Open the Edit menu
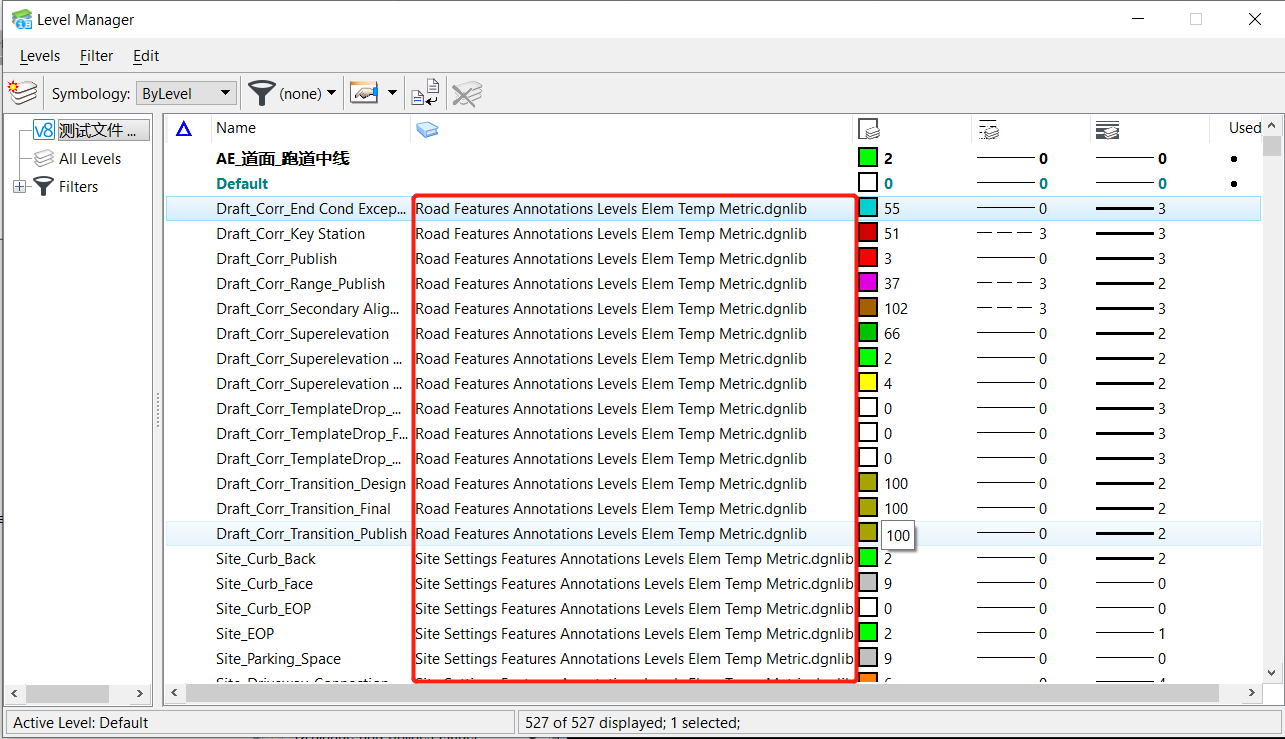The width and height of the screenshot is (1285, 739). (x=146, y=56)
